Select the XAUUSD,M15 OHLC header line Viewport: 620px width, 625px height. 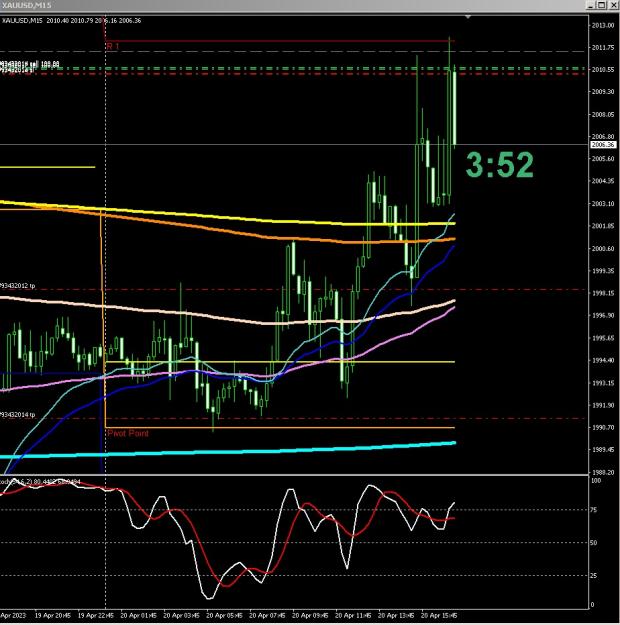(x=71, y=20)
